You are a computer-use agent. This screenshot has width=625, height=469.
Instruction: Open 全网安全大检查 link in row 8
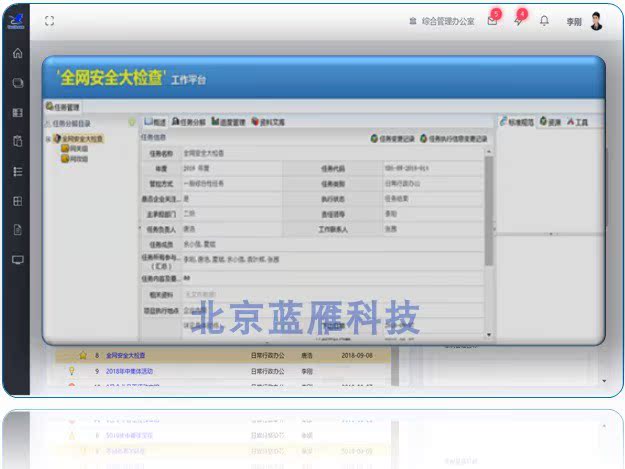(125, 355)
